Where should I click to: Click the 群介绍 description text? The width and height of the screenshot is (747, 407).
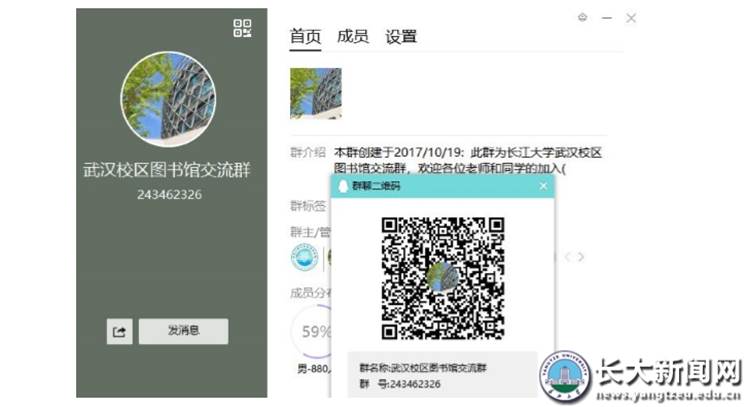tap(468, 160)
